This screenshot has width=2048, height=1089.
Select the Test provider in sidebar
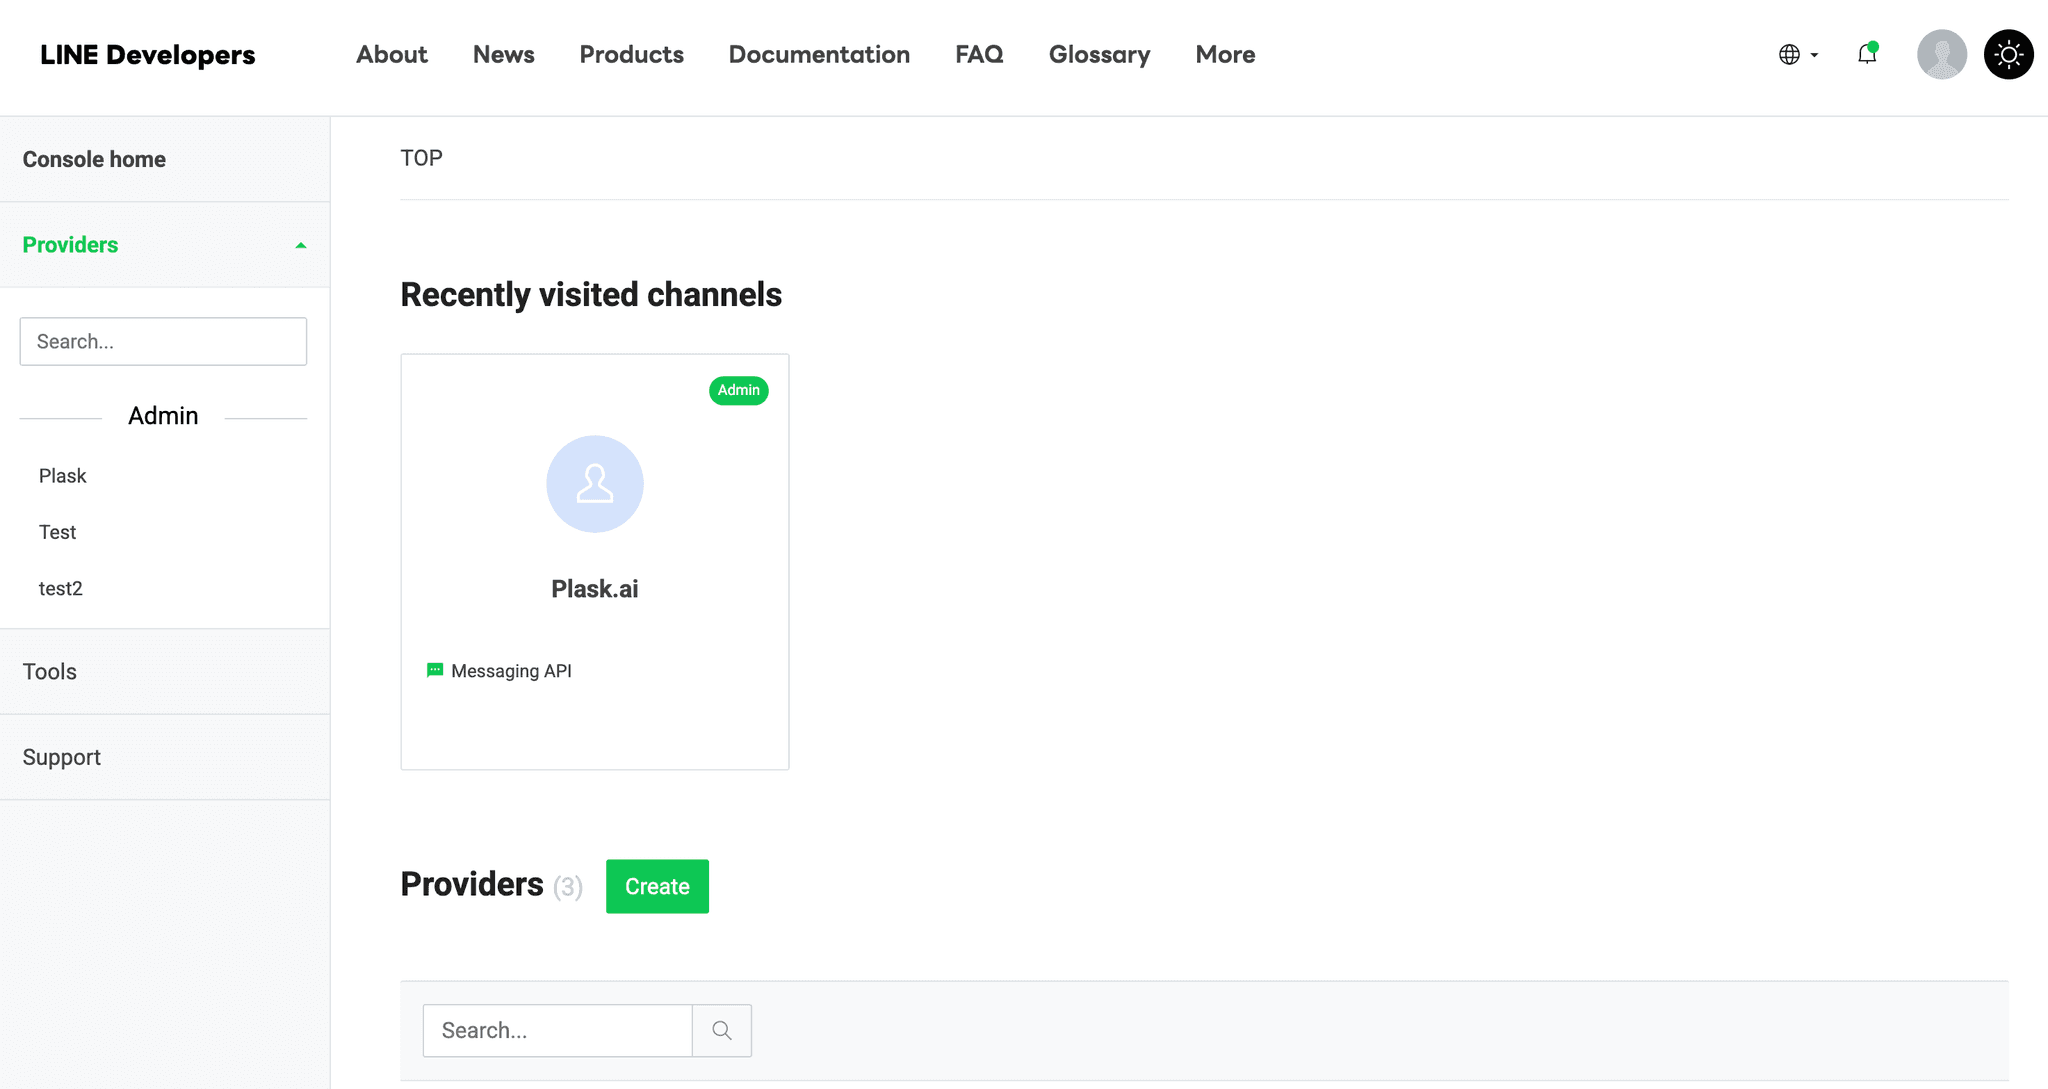[x=57, y=532]
